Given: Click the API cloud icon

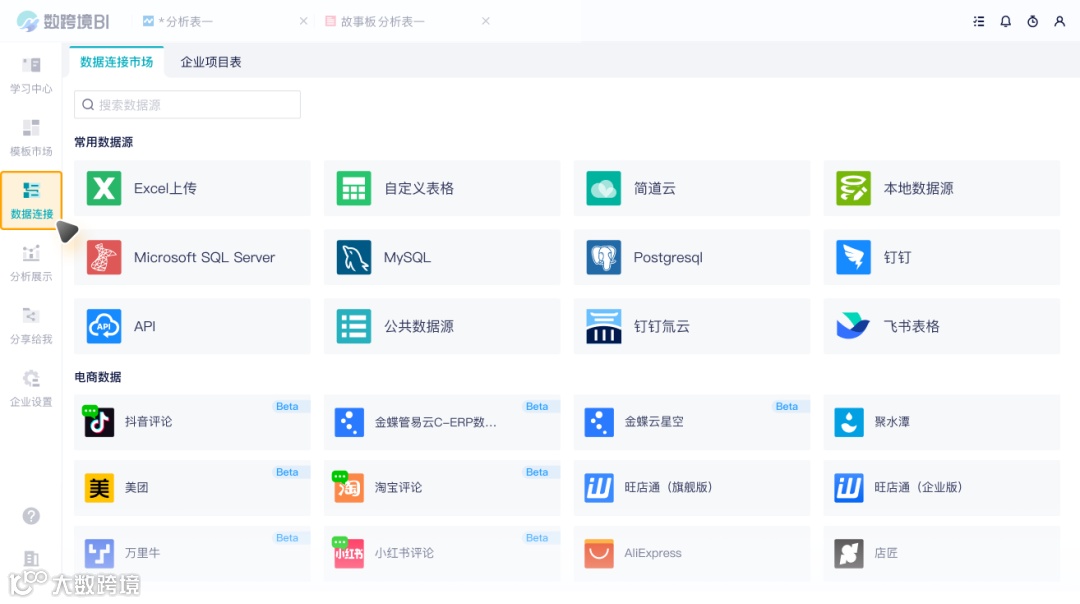Looking at the screenshot, I should (104, 326).
